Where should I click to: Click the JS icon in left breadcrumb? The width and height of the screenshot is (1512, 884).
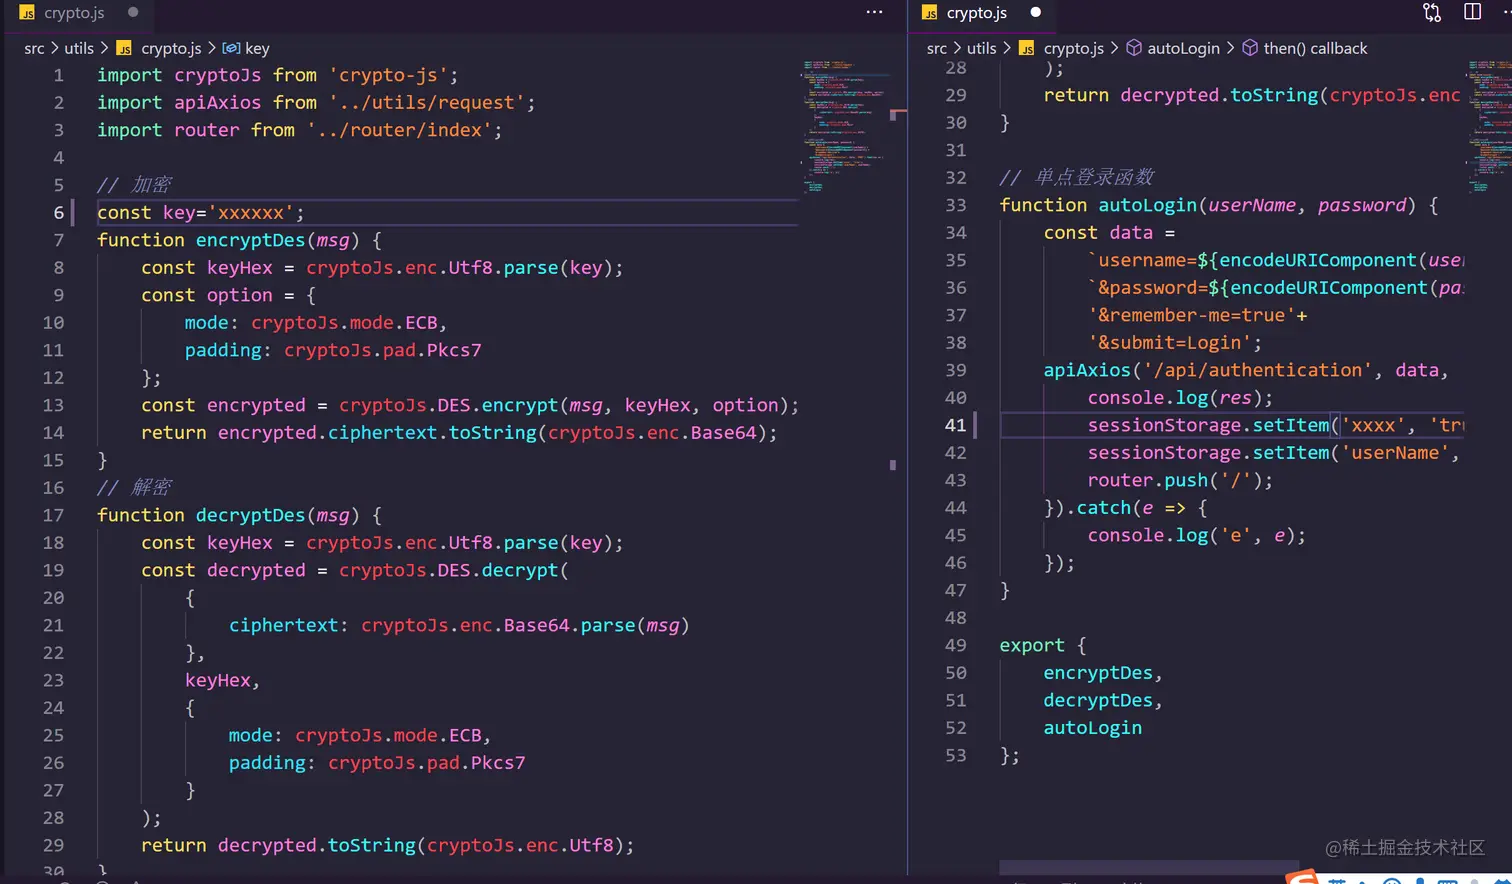[x=124, y=48]
